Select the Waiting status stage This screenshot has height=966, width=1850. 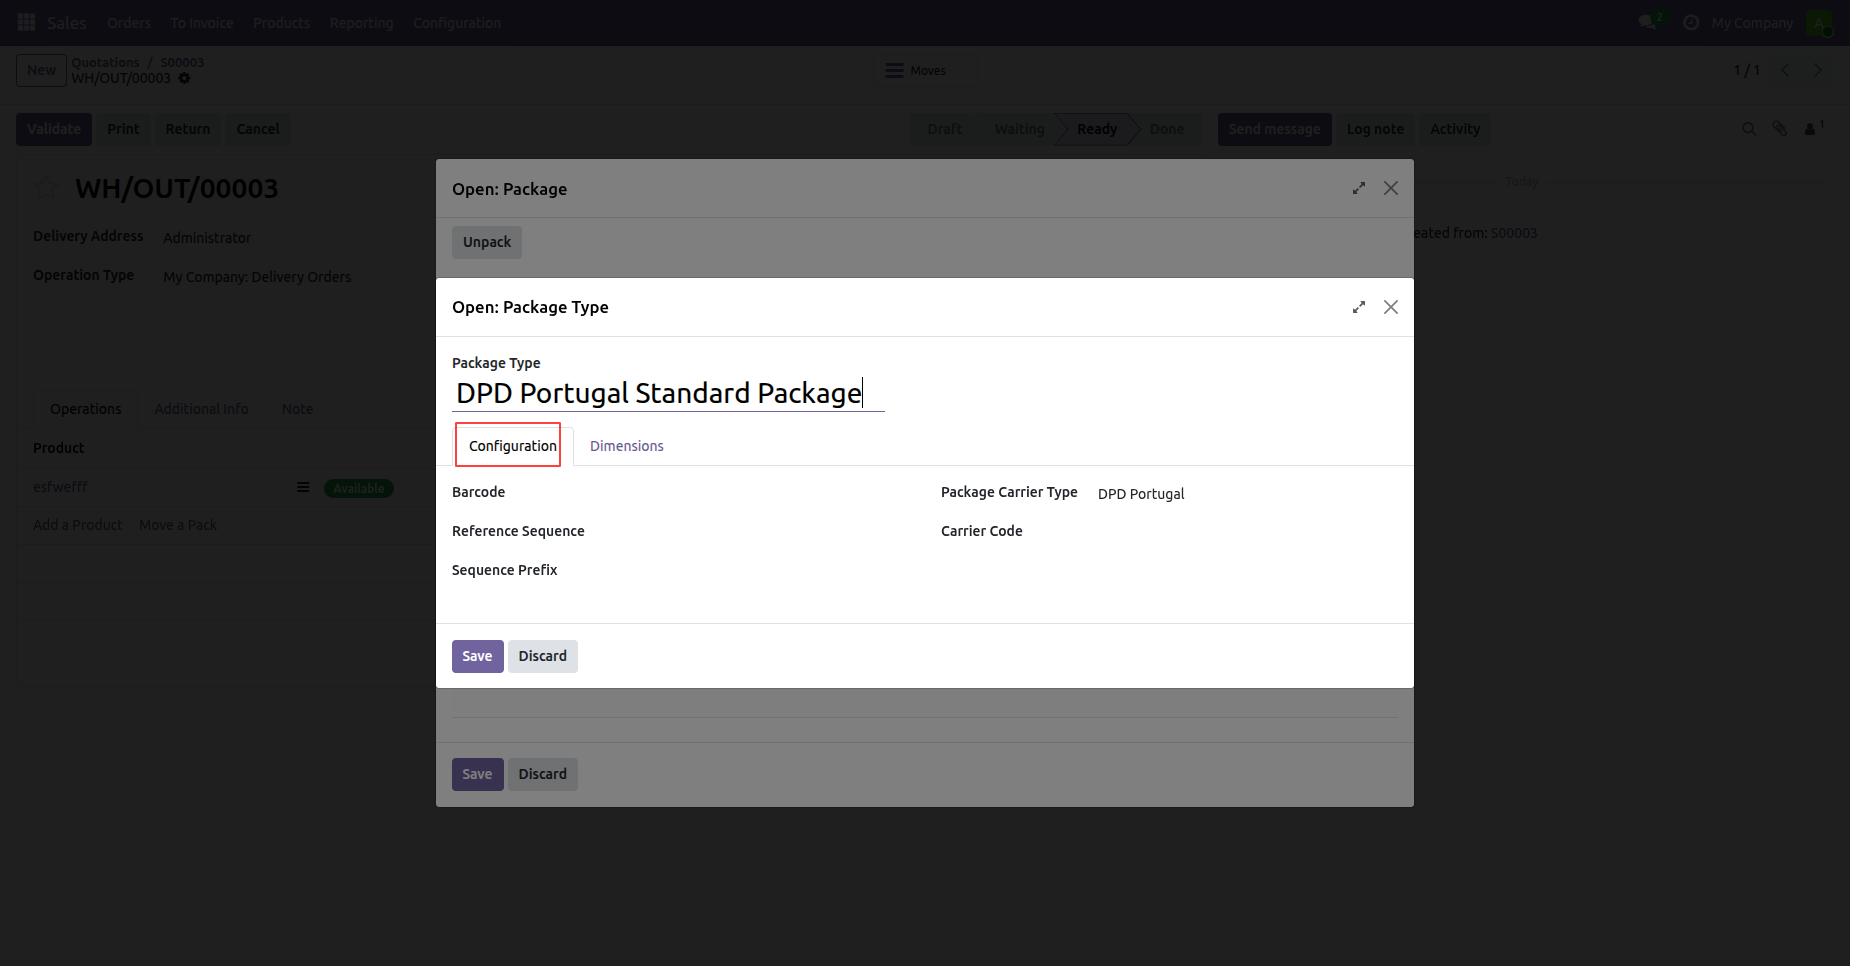tap(1019, 129)
